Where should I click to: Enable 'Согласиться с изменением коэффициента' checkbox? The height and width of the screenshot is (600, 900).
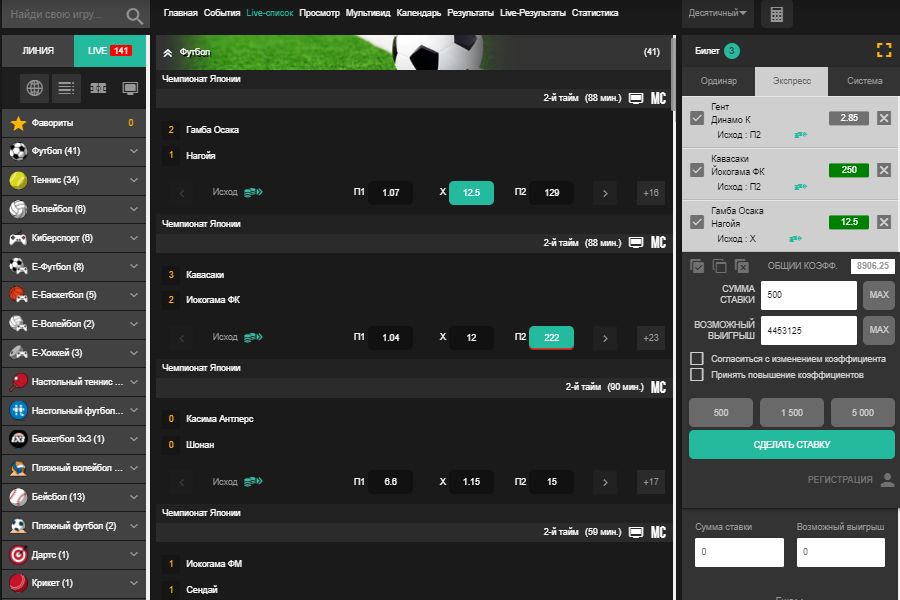[x=697, y=358]
